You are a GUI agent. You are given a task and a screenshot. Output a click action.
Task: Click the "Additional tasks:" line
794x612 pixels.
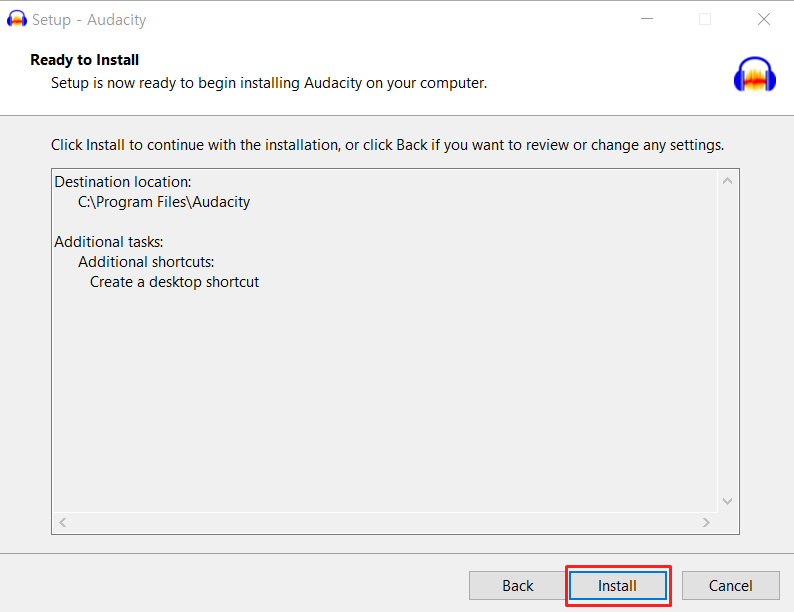click(109, 242)
